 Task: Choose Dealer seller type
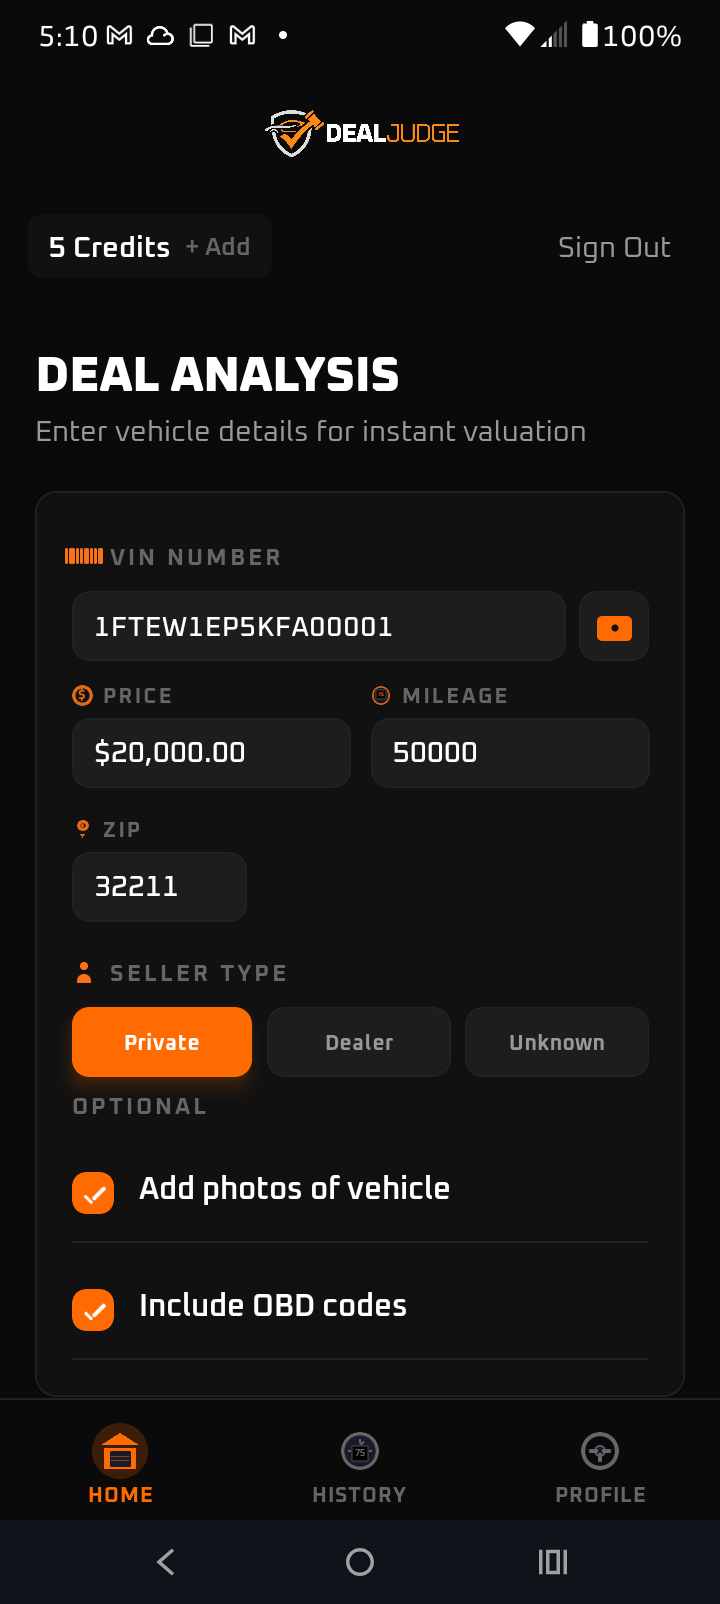[x=359, y=1042]
